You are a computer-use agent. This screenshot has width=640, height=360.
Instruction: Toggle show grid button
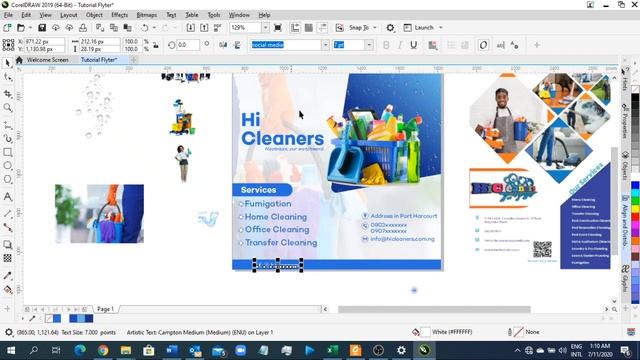[309, 28]
